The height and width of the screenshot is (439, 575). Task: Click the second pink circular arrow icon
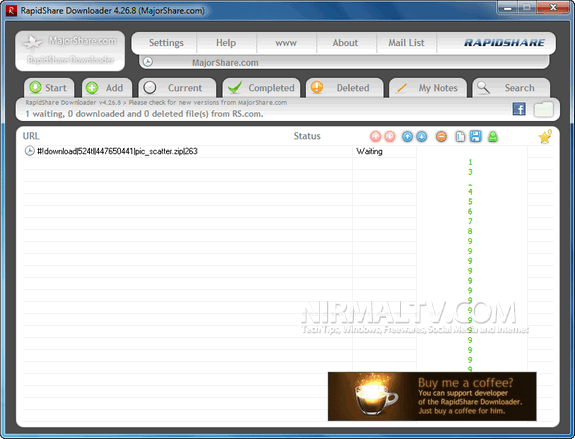point(390,137)
